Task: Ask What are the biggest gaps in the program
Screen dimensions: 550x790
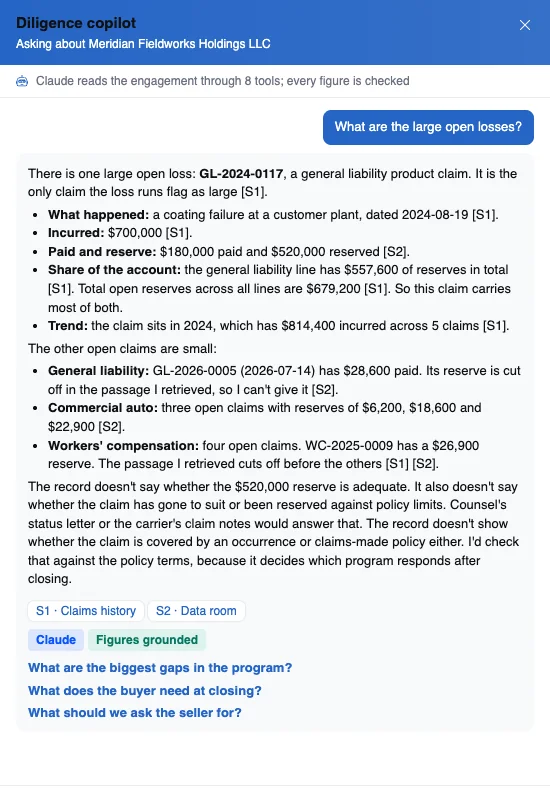Action: point(160,668)
